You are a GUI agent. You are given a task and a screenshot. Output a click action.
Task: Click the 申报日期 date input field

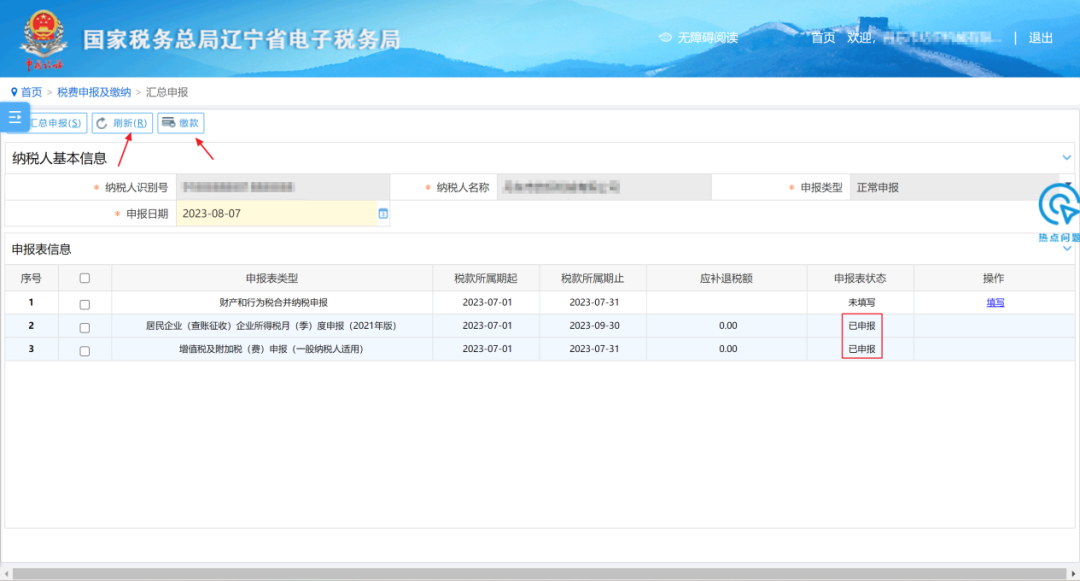[275, 213]
